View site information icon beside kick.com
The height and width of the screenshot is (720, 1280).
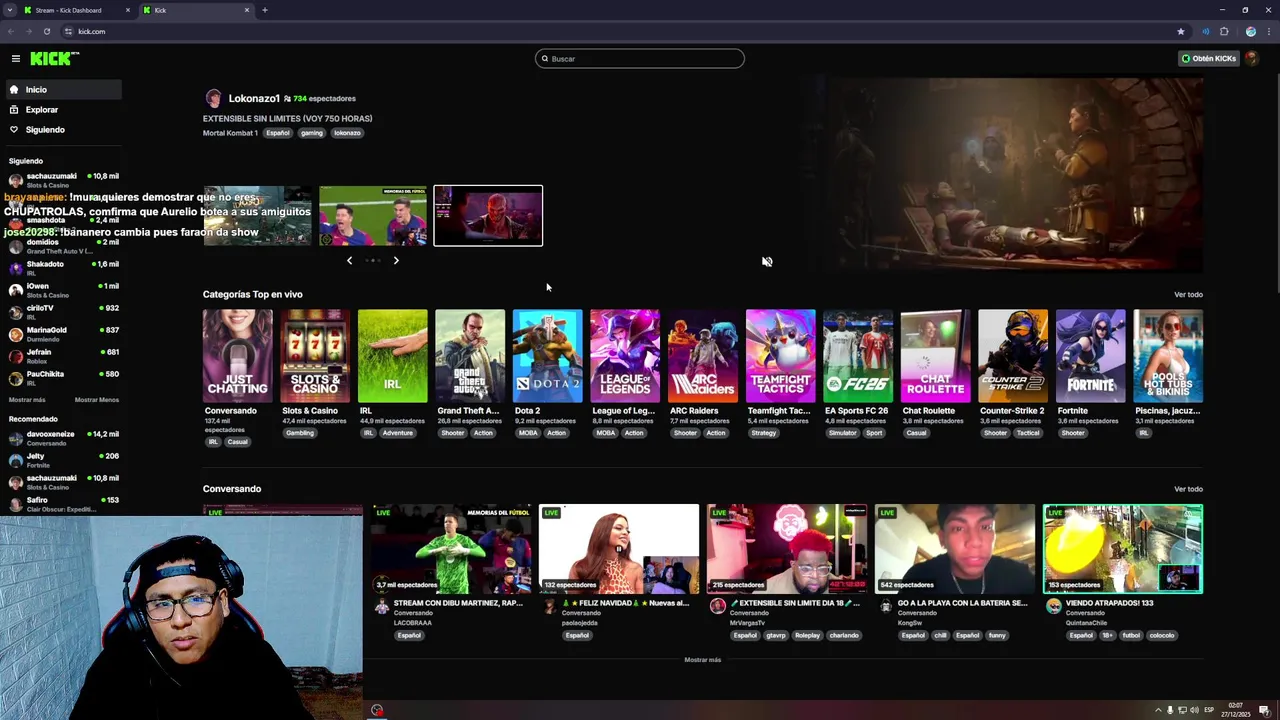click(x=68, y=31)
